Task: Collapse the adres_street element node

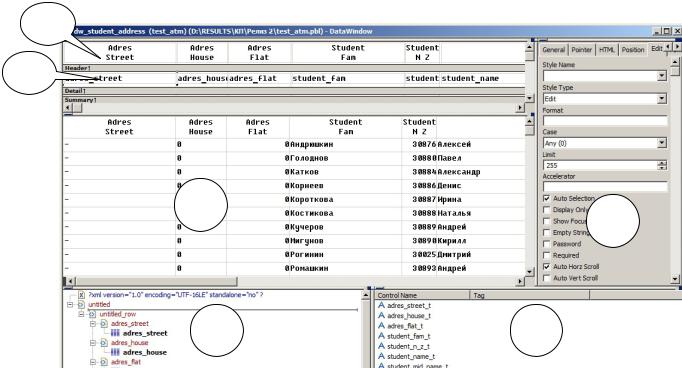Action: tap(93, 324)
